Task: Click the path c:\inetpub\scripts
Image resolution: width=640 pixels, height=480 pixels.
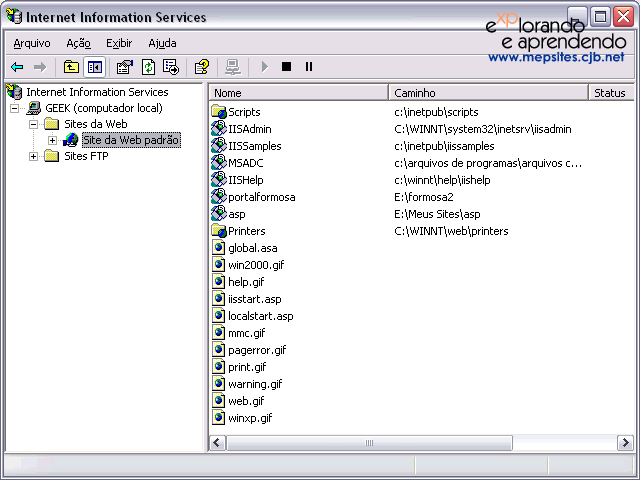Action: (436, 112)
